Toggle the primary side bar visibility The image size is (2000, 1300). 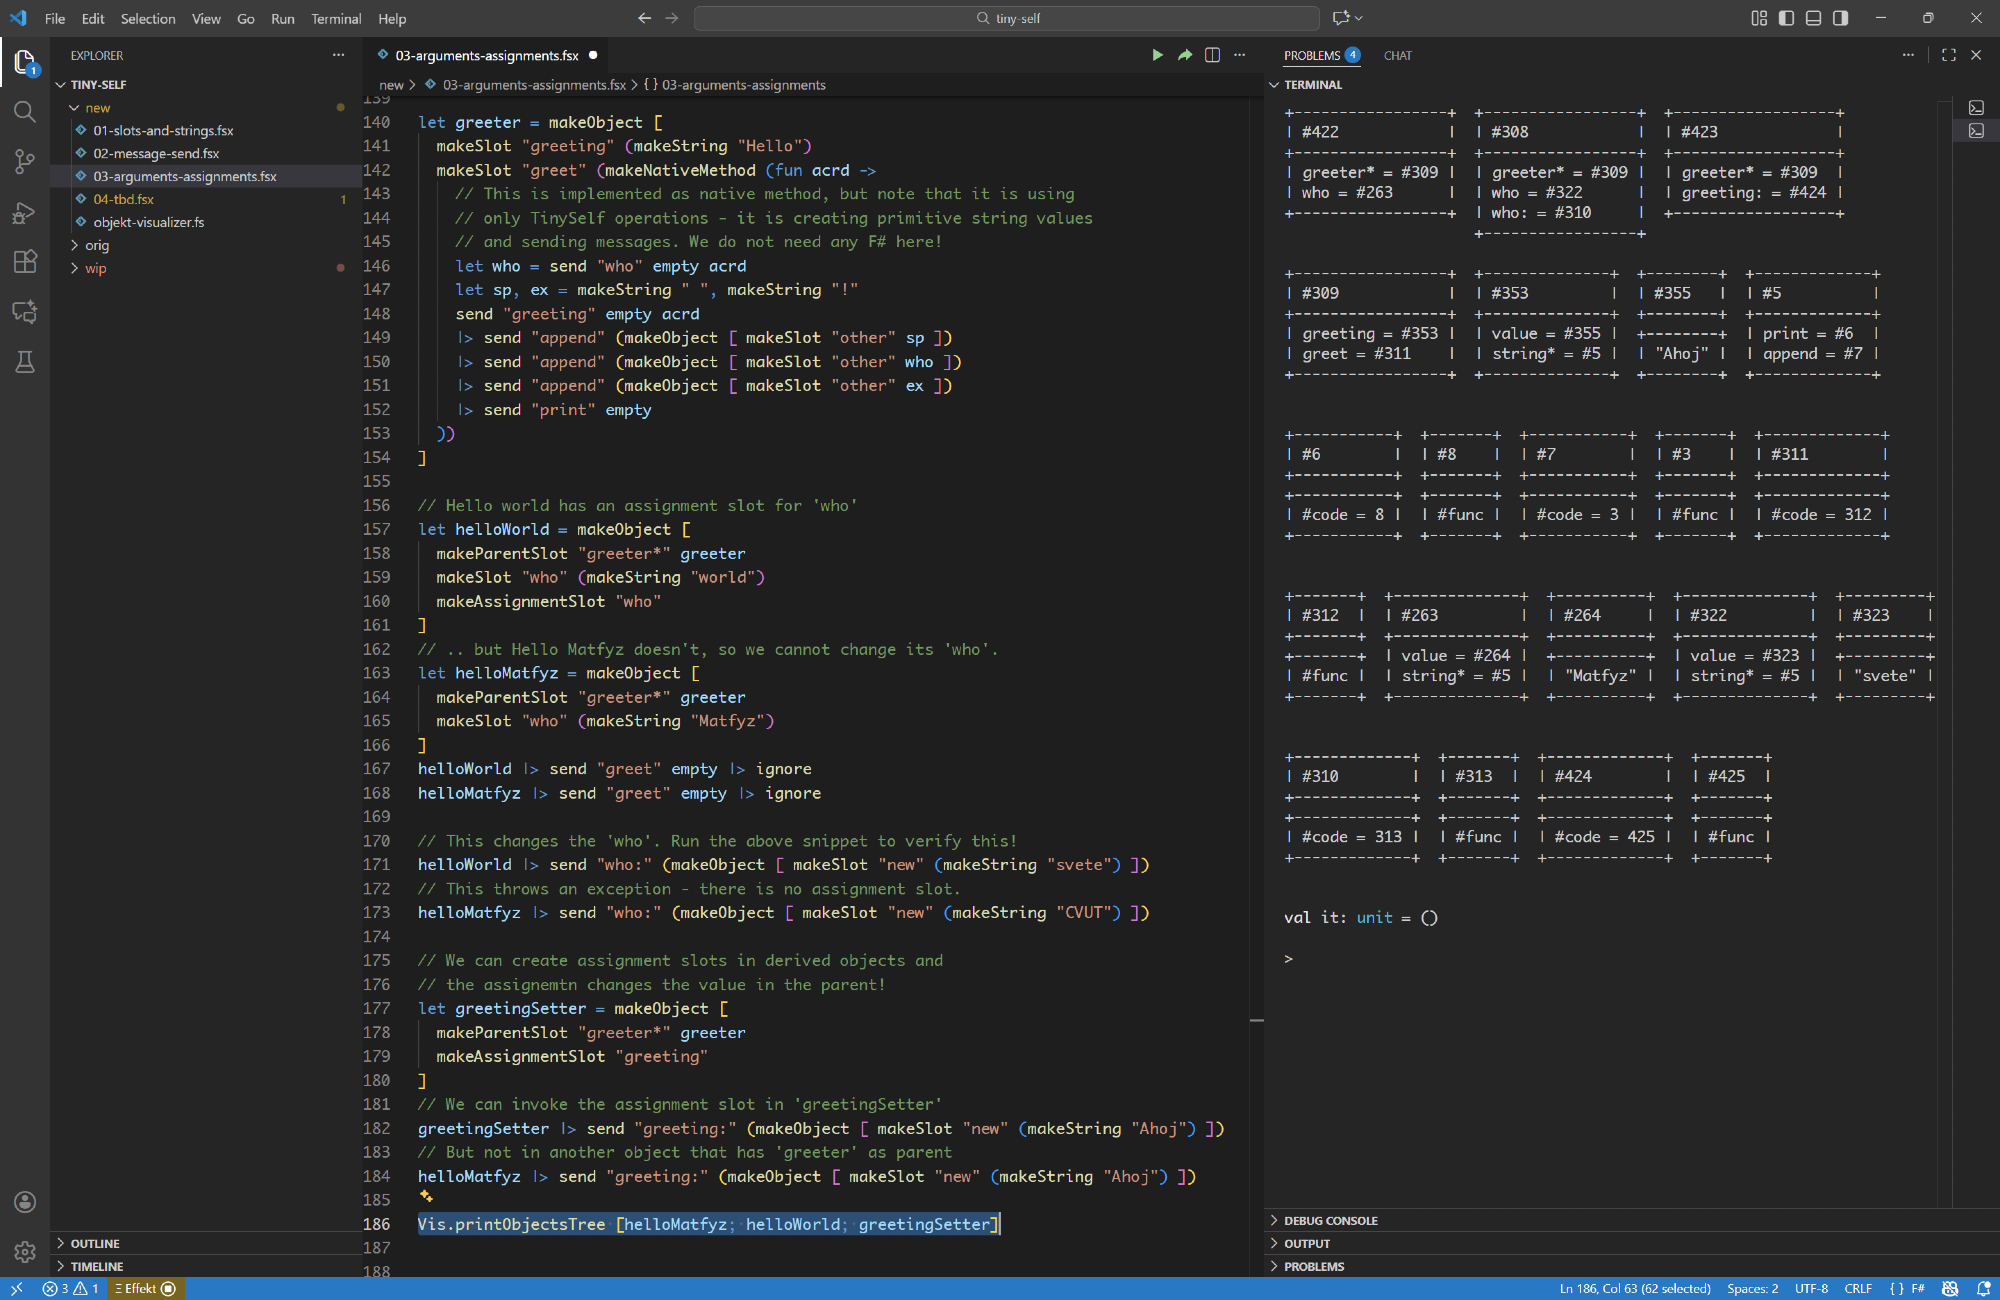[1786, 18]
